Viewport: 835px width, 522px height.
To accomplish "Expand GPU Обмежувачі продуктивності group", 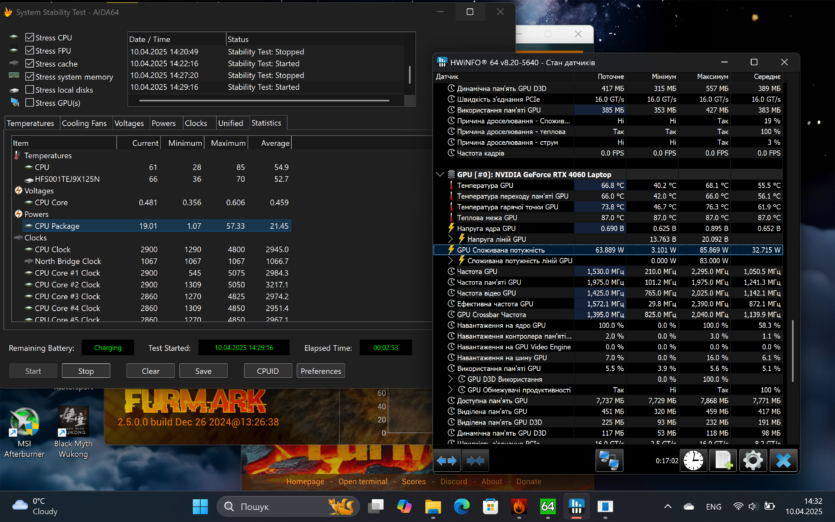I will click(x=451, y=390).
